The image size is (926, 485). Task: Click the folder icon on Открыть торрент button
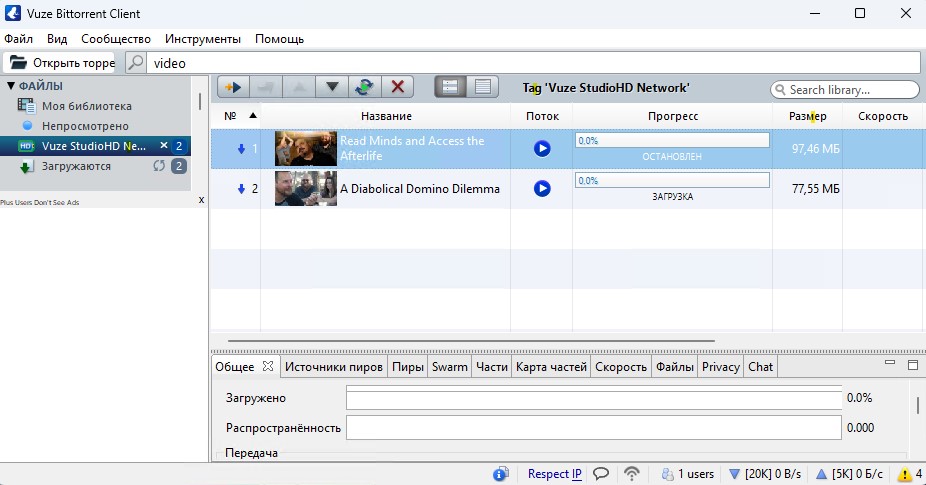click(18, 63)
